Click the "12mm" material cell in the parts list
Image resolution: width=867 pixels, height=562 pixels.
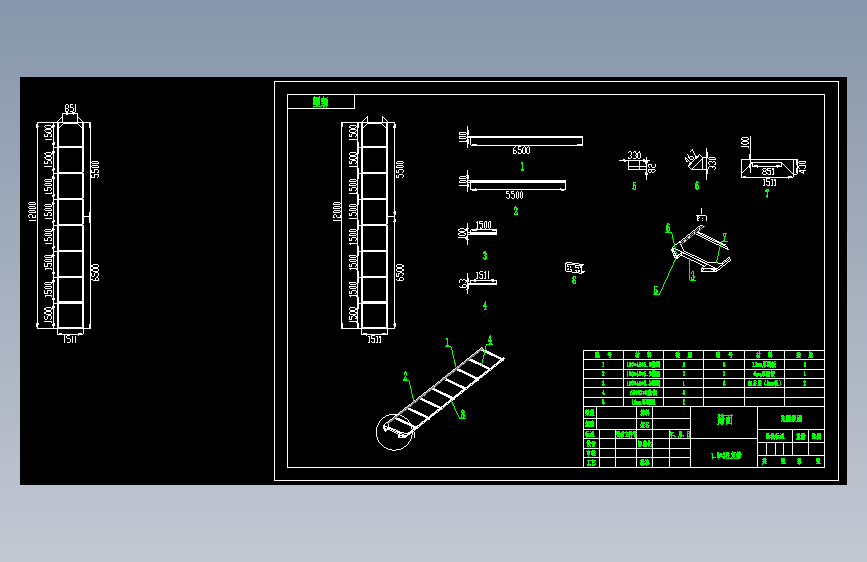764,365
